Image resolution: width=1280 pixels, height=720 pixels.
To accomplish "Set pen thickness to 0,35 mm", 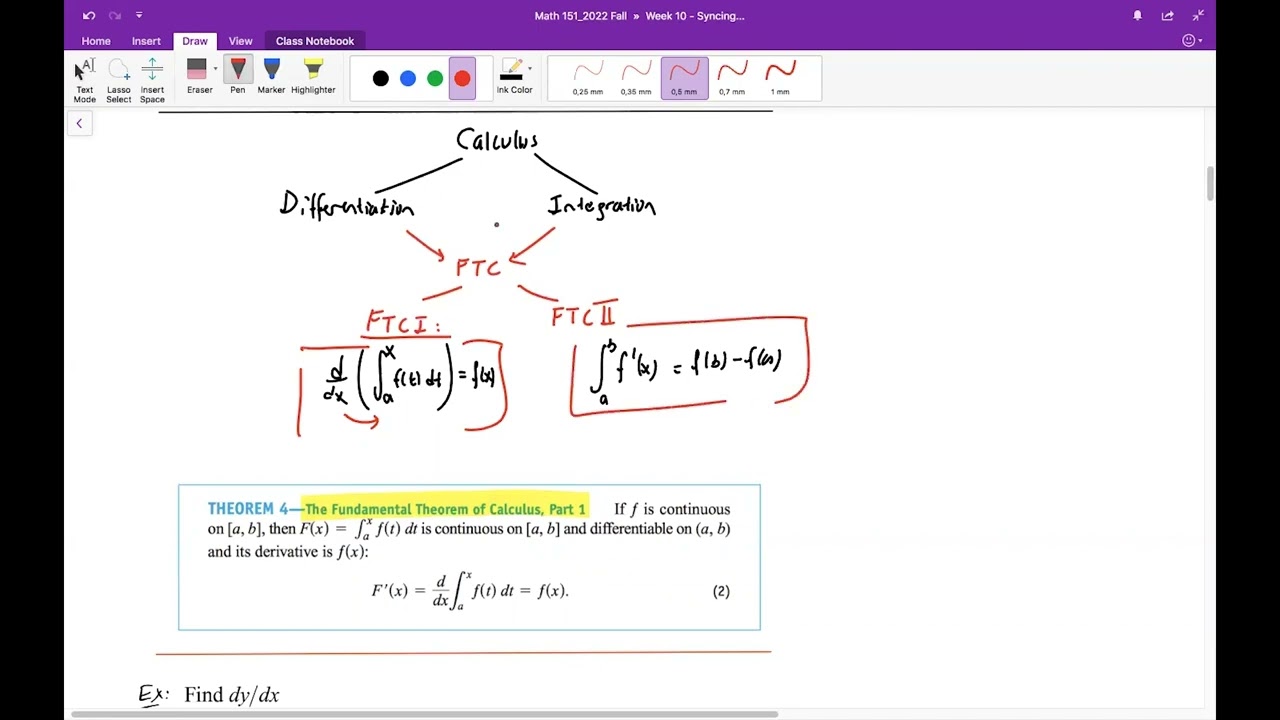I will coord(636,78).
